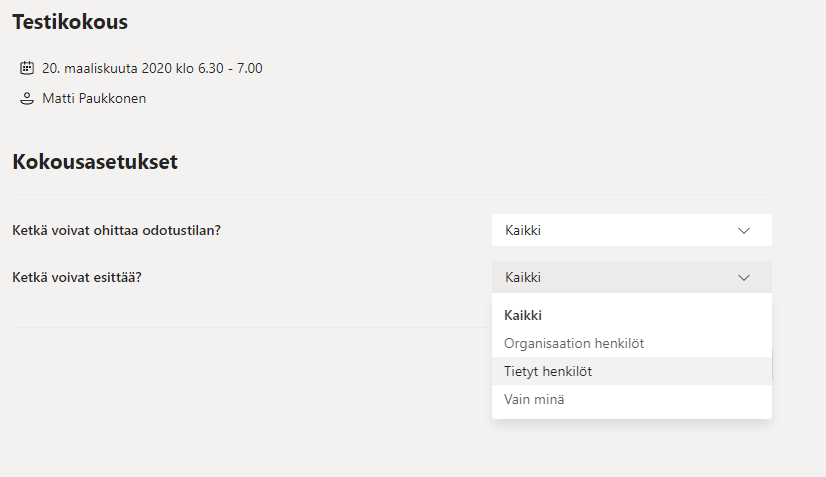
Task: Open the 'Ketkä voivat ohittaa odotustilan?' combo box
Action: [x=631, y=230]
